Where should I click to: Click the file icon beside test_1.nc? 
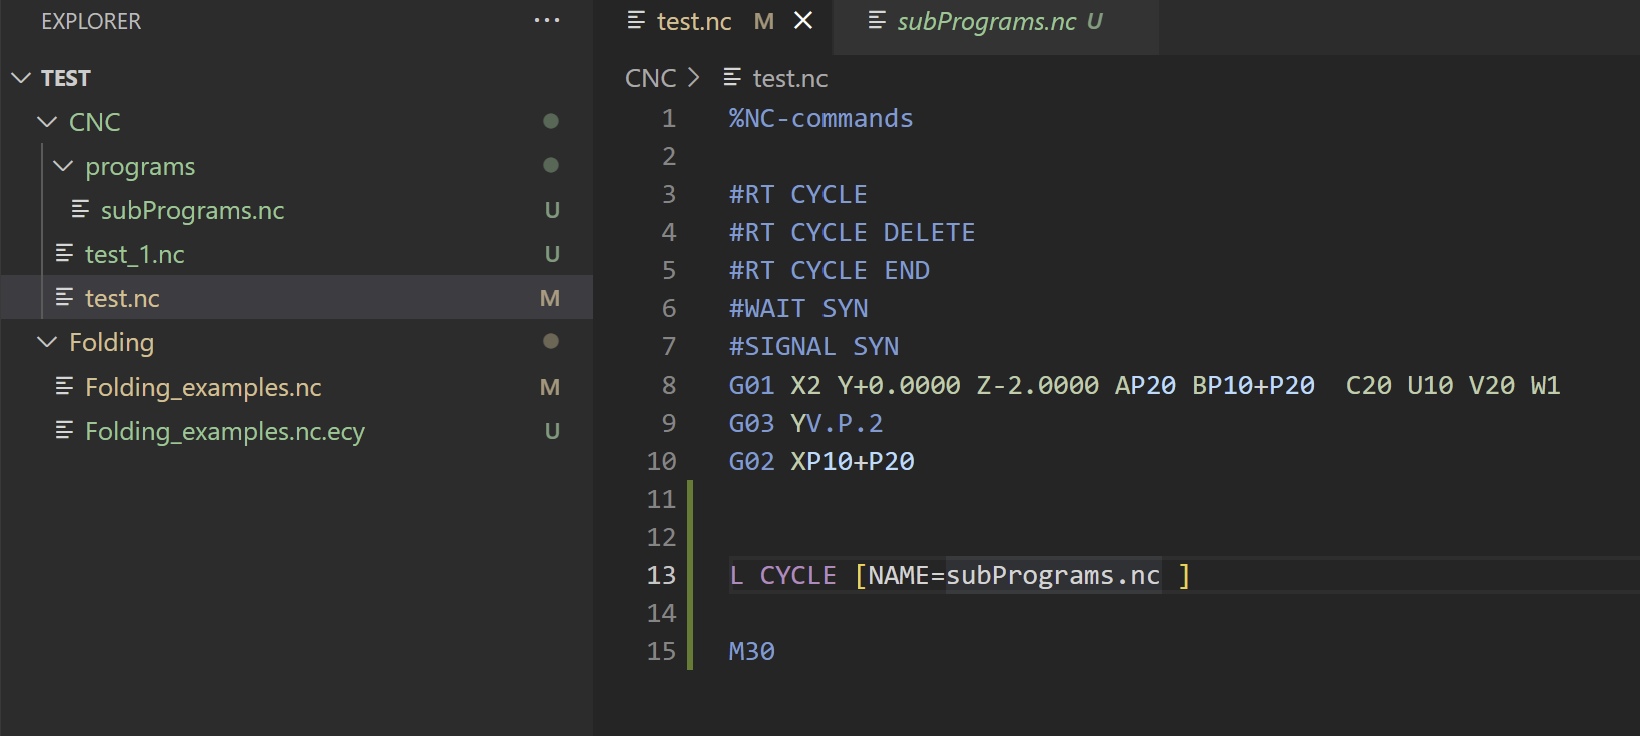[64, 253]
